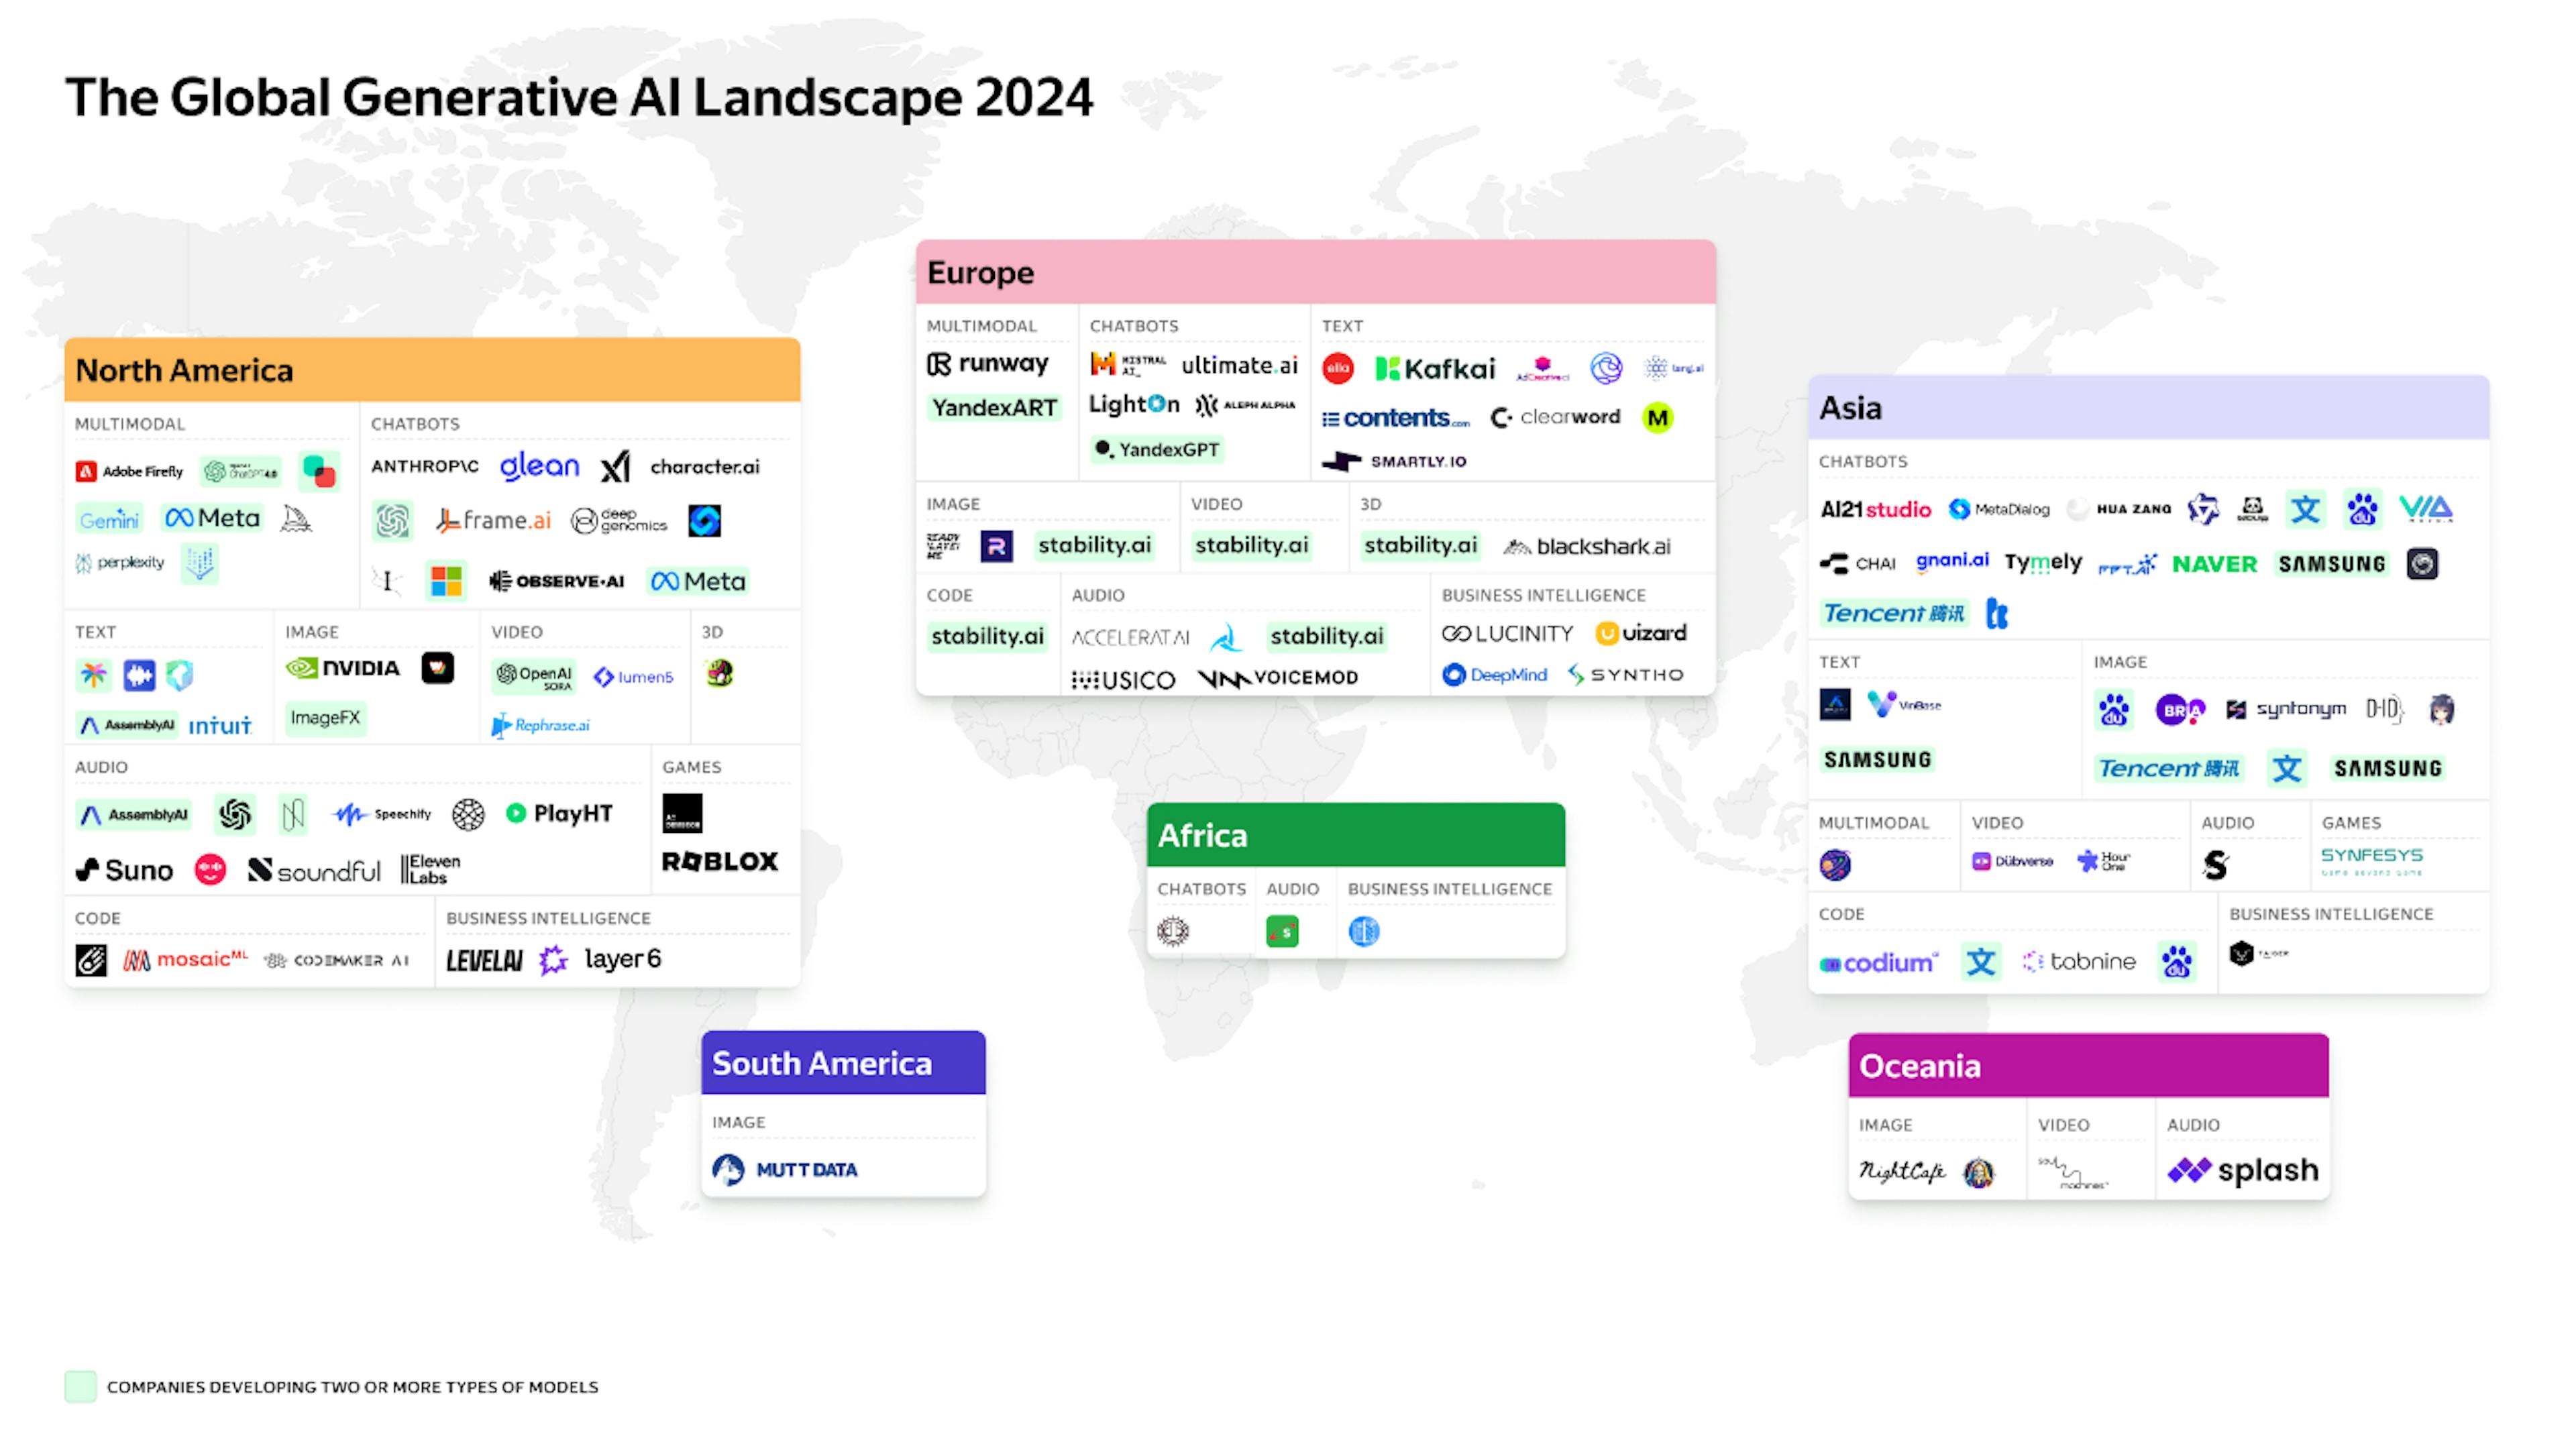The image size is (2576, 1448).
Task: Click the stability.ai entry under Europe Code
Action: 988,636
